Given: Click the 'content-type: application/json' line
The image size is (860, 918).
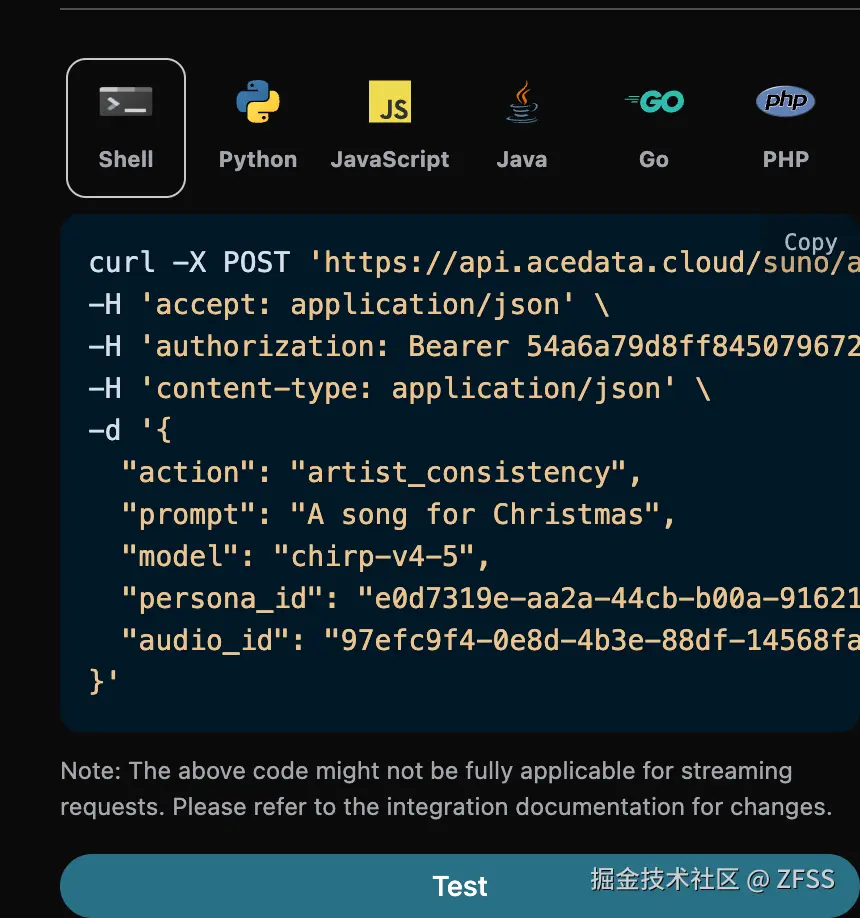Looking at the screenshot, I should [400, 389].
